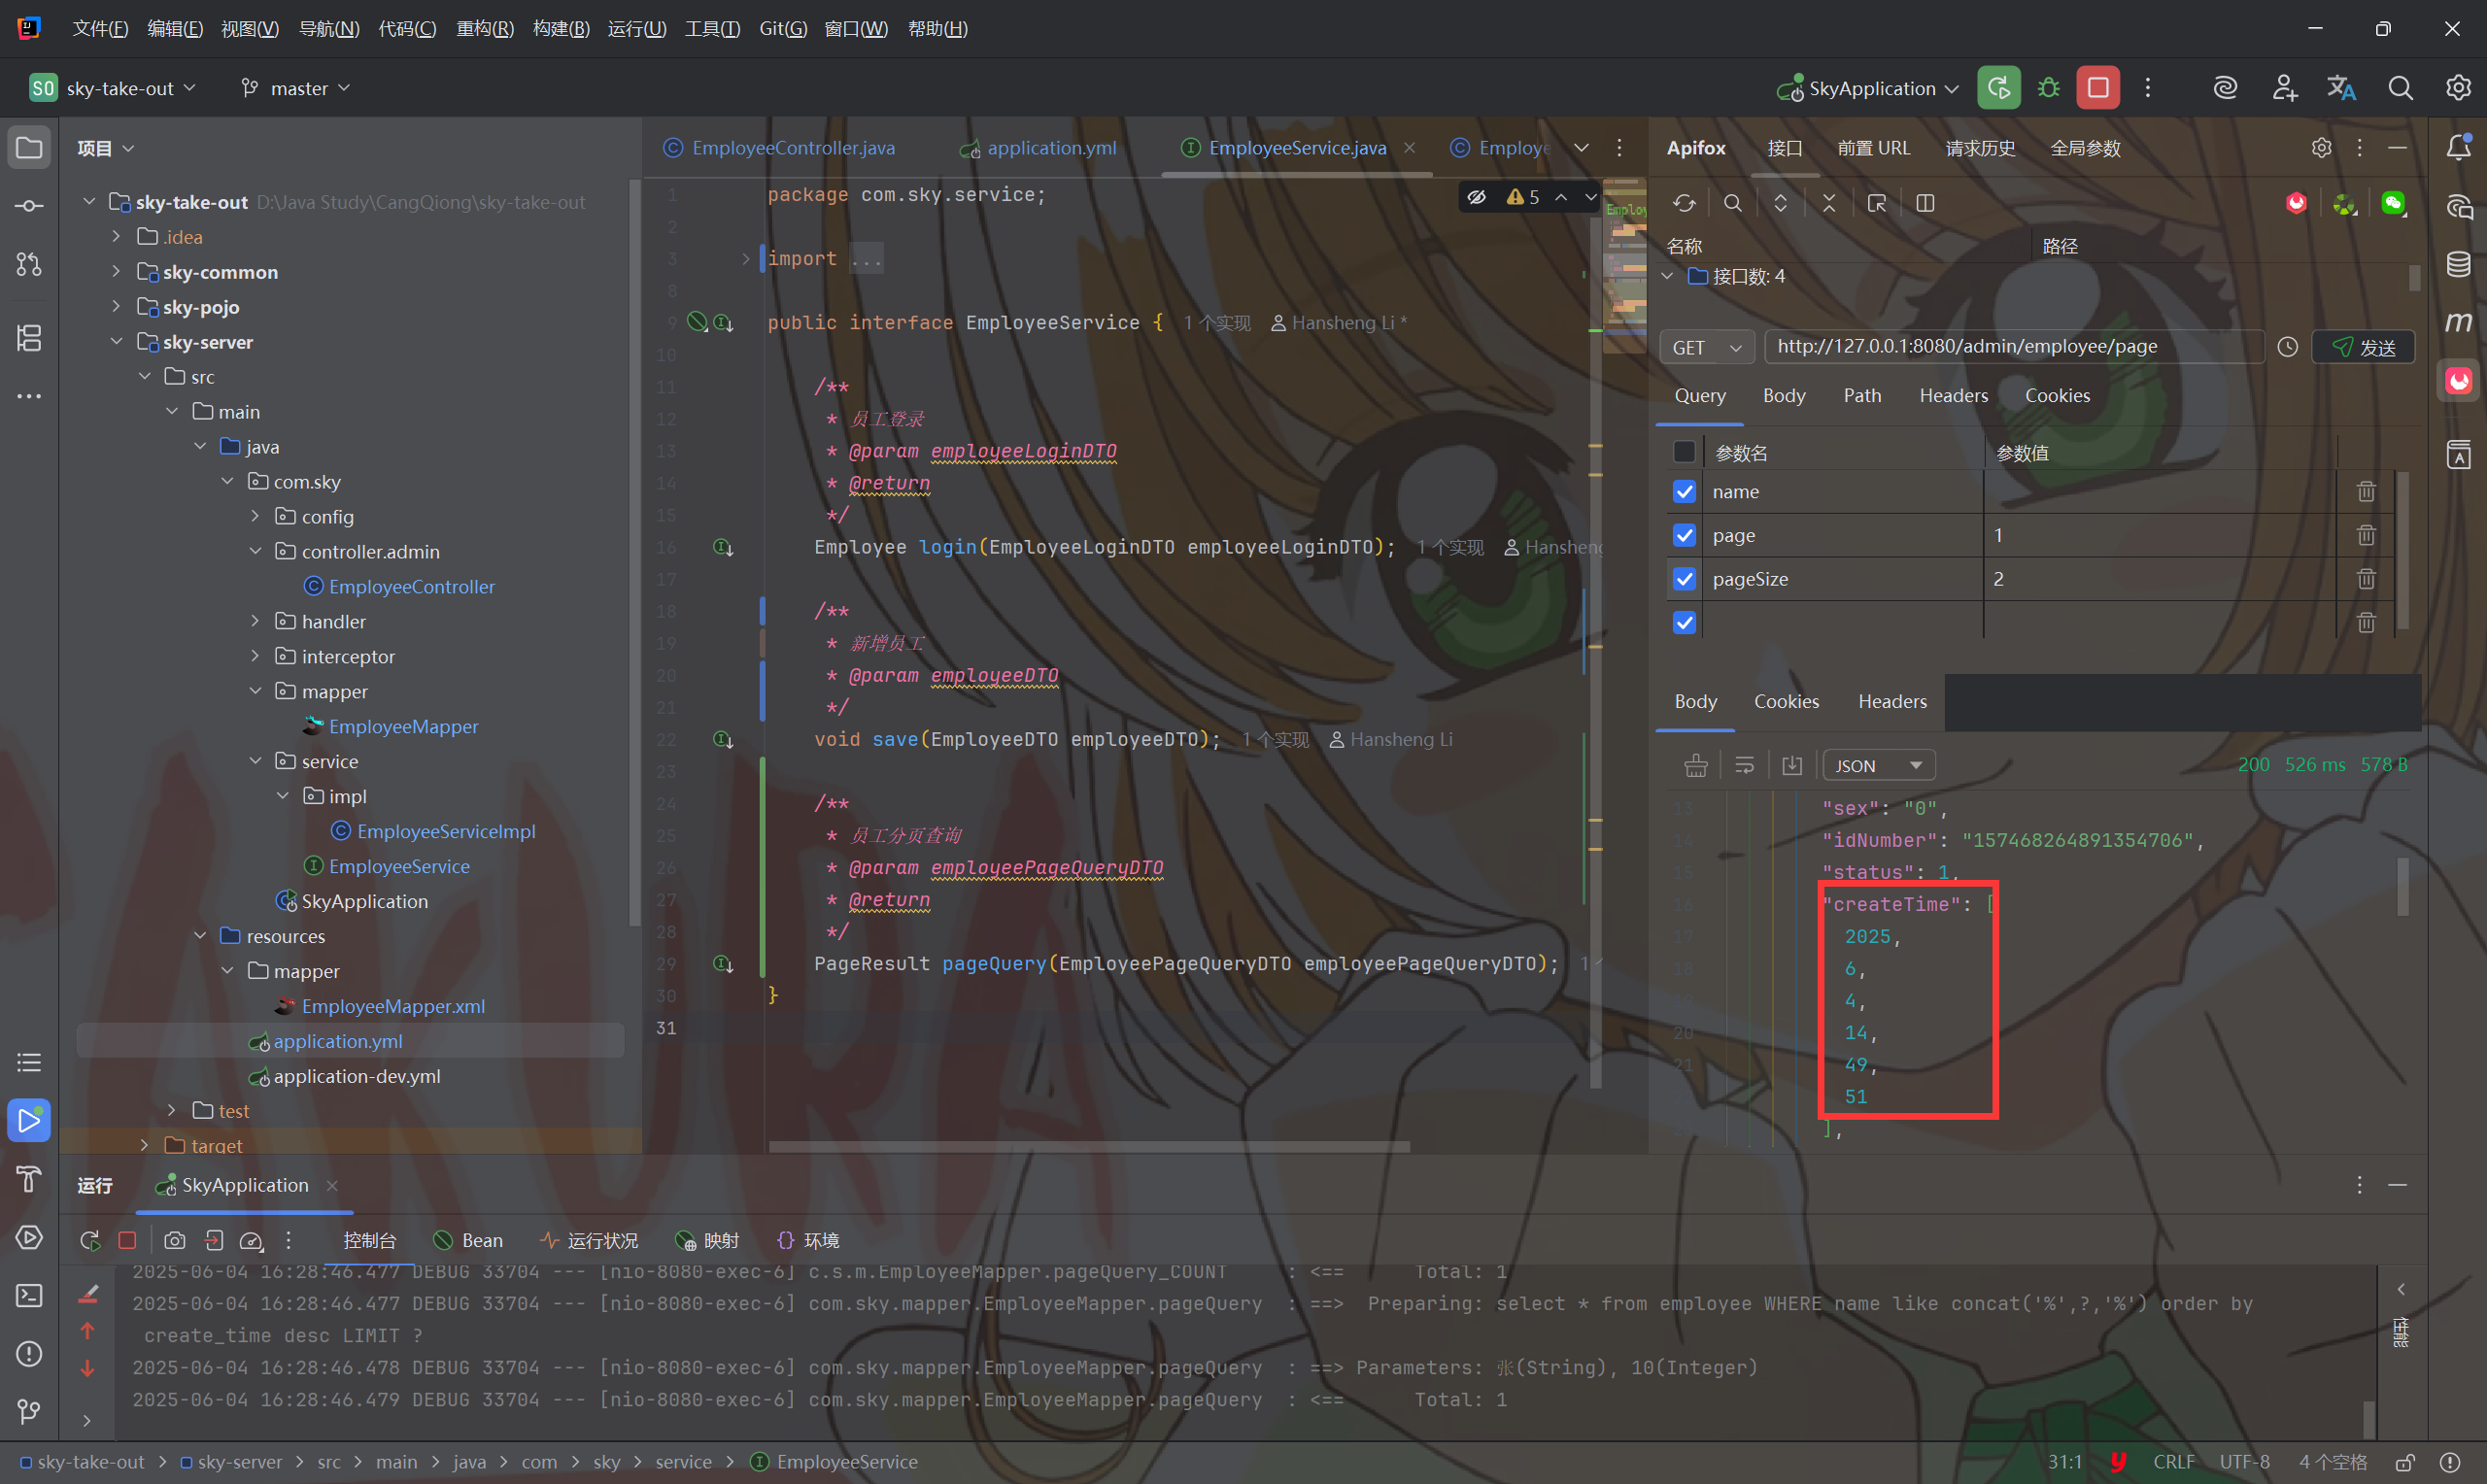The image size is (2487, 1484).
Task: Uncheck the name parameter checkbox
Action: 1684,492
